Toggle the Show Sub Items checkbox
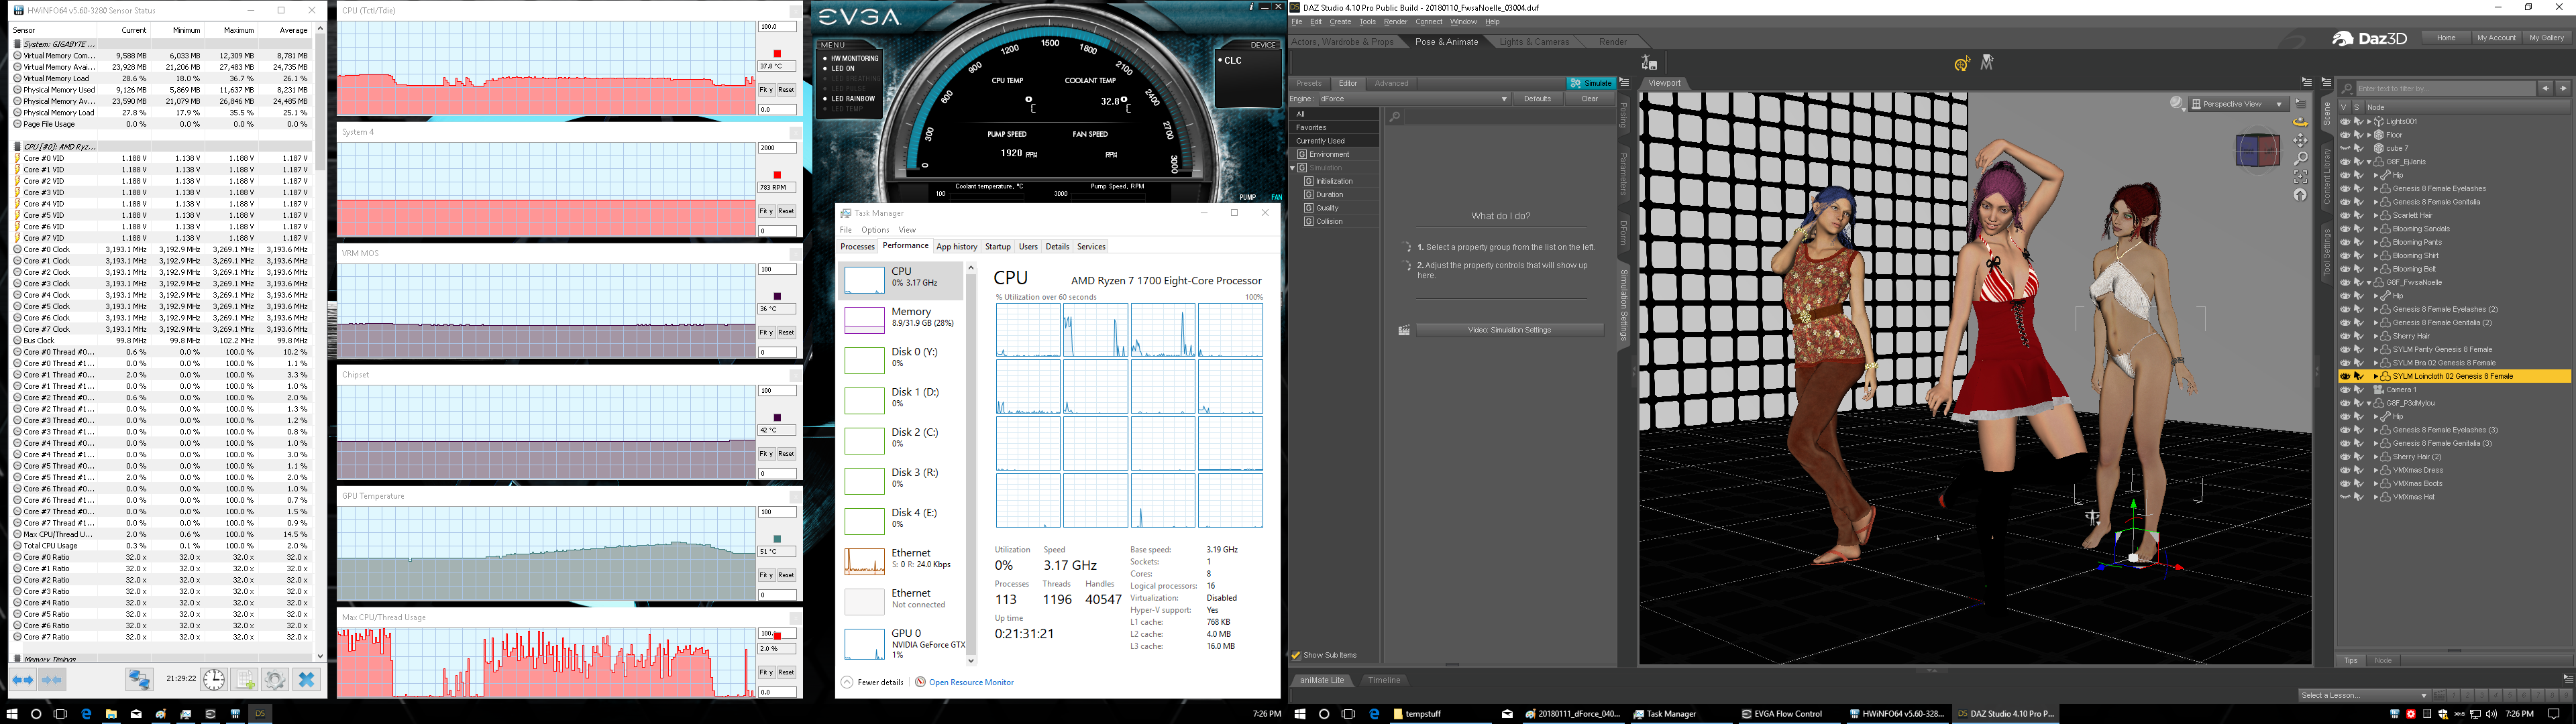 coord(1296,656)
